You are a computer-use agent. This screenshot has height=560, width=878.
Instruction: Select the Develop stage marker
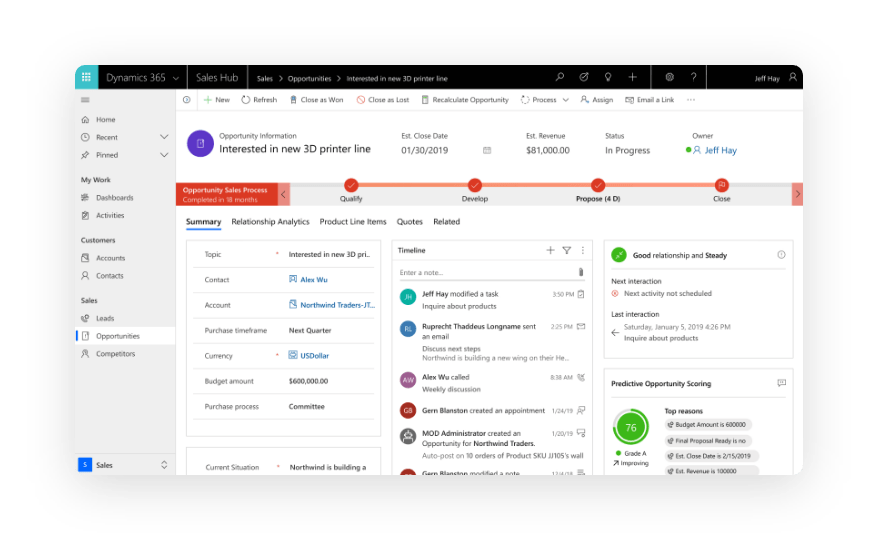[475, 185]
